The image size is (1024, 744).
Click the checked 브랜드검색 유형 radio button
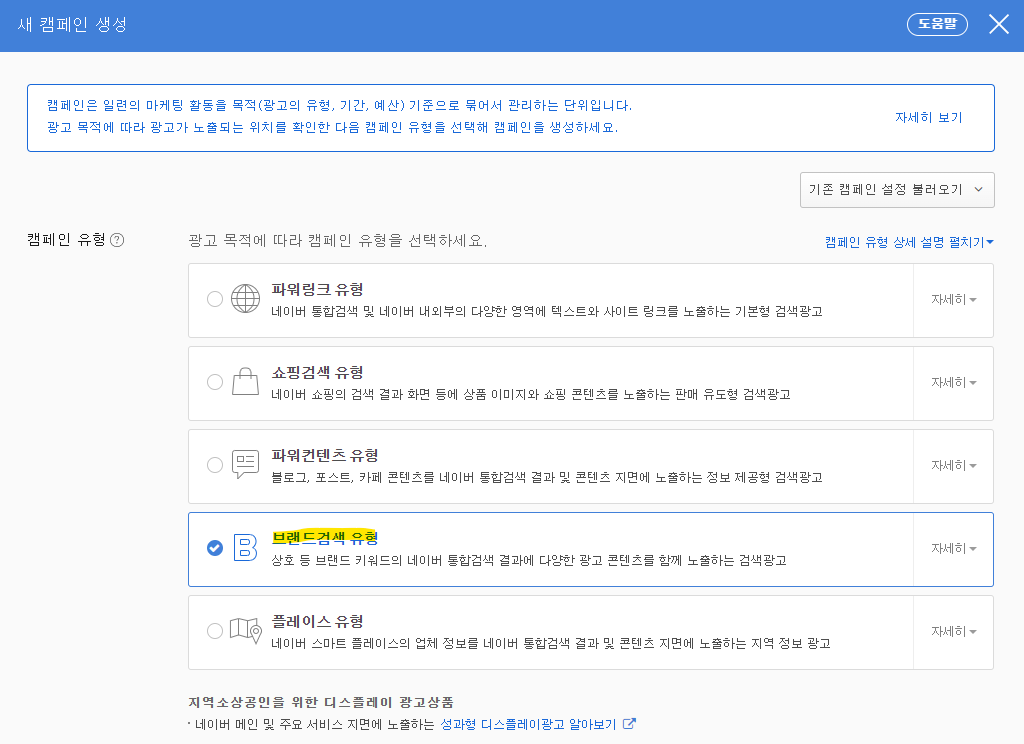[215, 548]
